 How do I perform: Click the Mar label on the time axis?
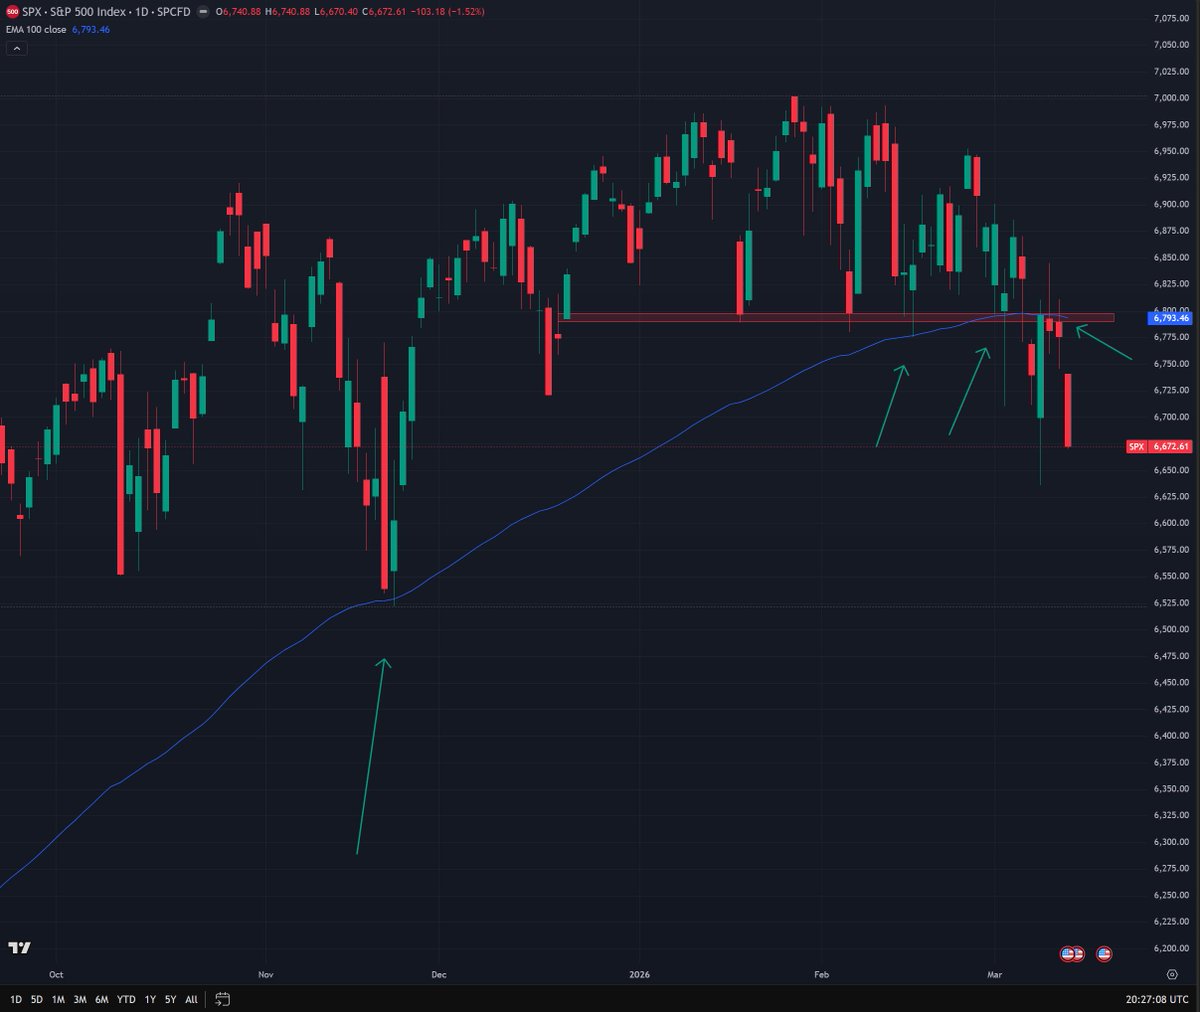point(994,974)
